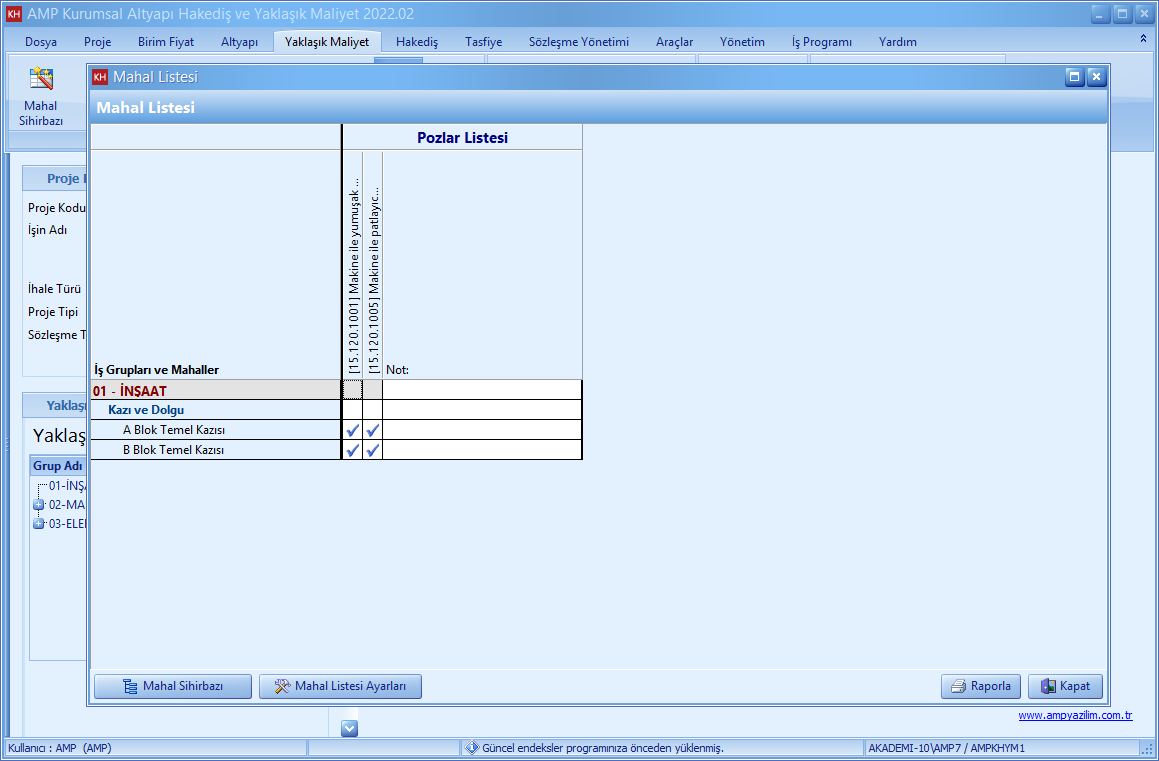
Task: Uncheck 15.120.1001 for B Blok Temel Kazısı
Action: pos(352,450)
